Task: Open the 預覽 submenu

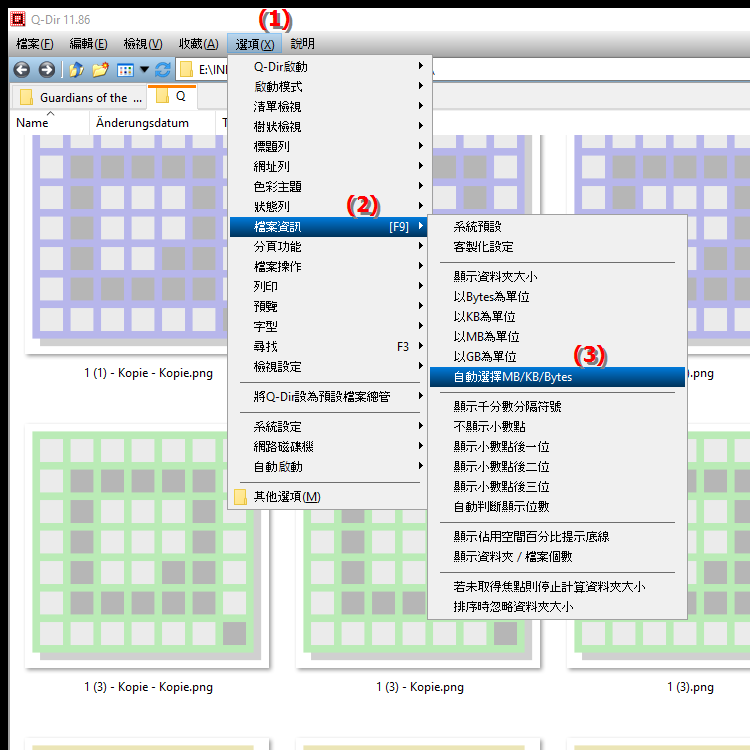Action: 330,307
